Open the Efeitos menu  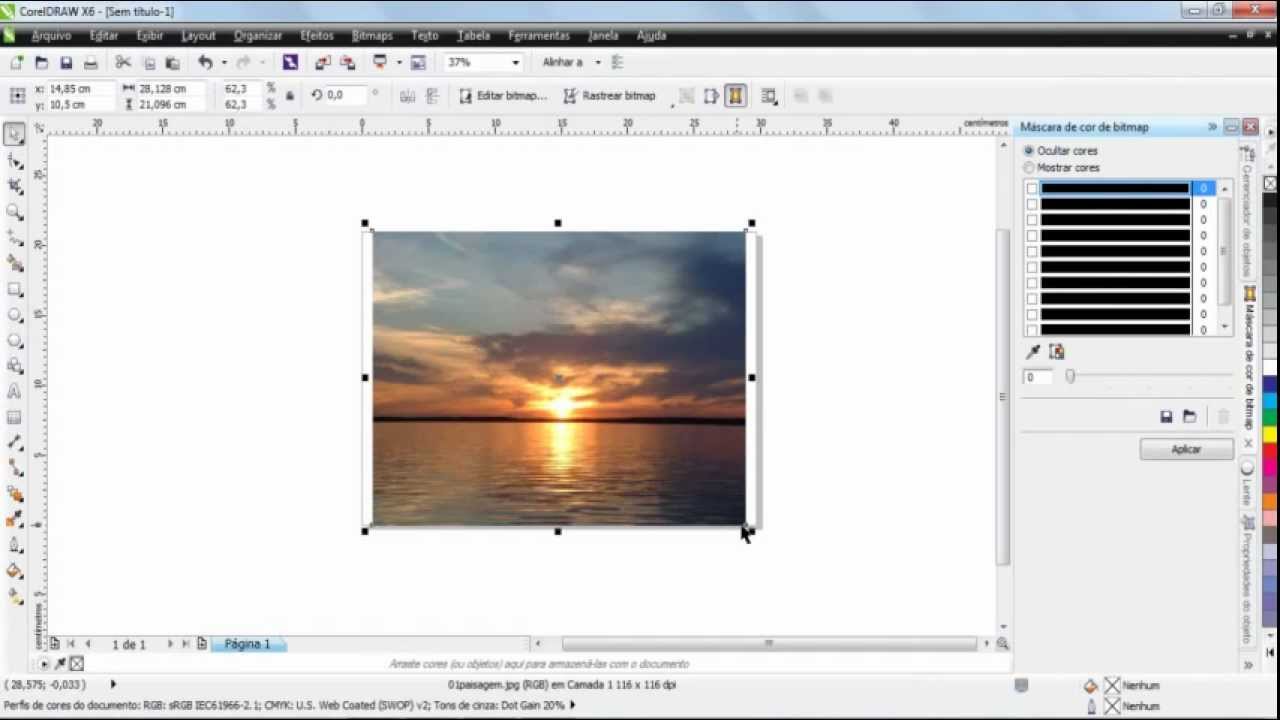tap(317, 35)
